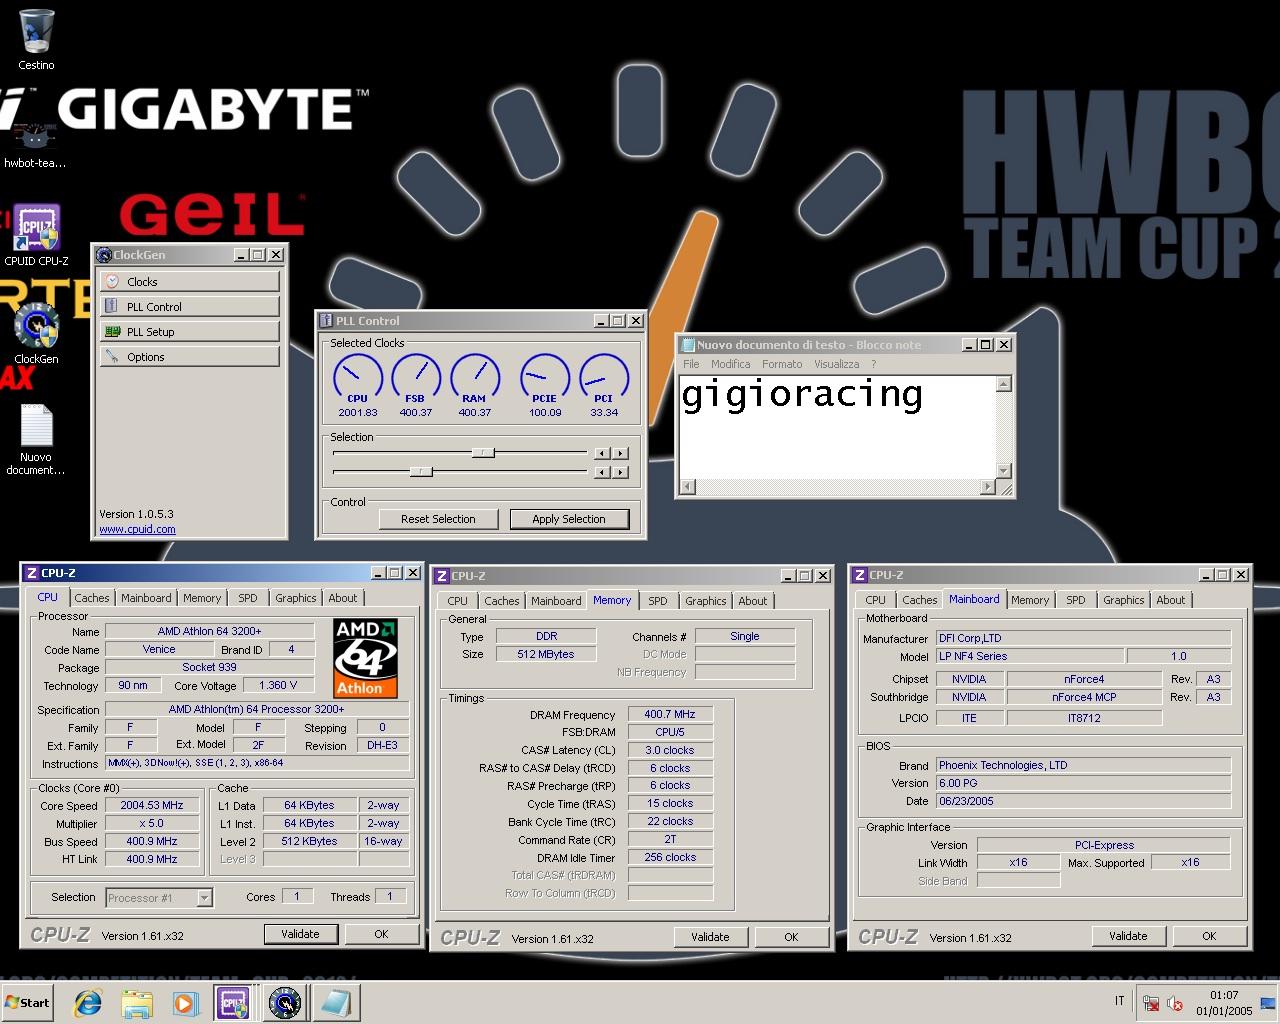Open the ? help menu in Notepad
Screen dimensions: 1280x1024
[x=873, y=364]
